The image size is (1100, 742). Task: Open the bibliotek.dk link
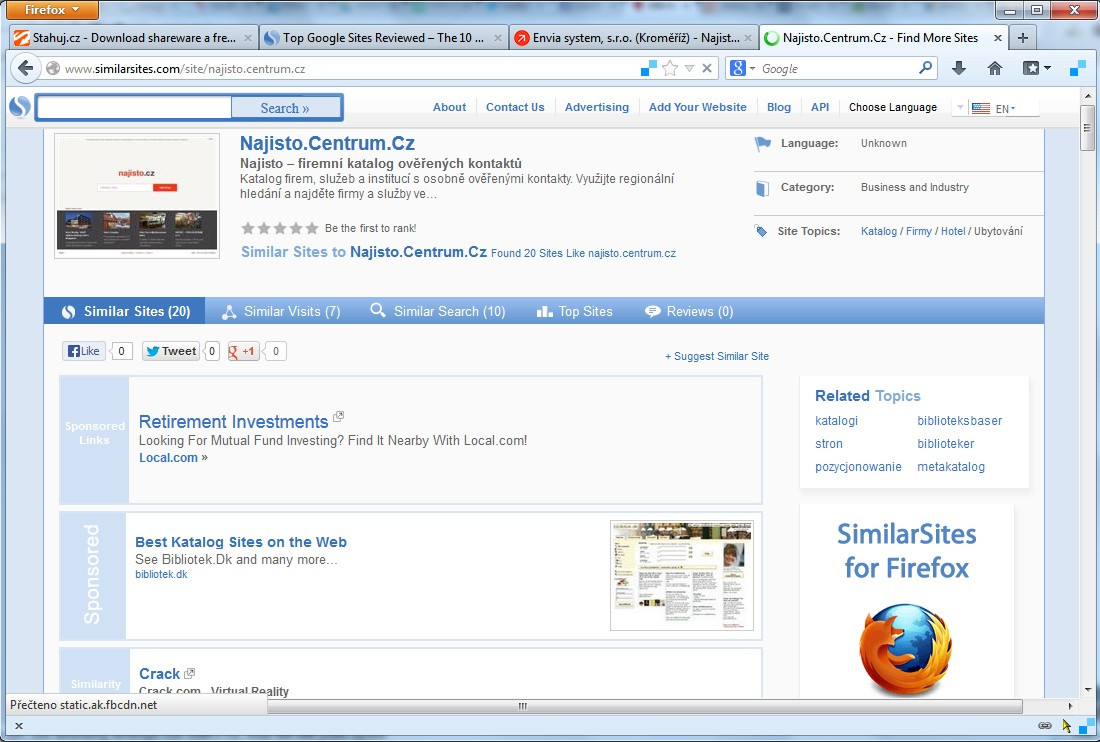pos(161,574)
